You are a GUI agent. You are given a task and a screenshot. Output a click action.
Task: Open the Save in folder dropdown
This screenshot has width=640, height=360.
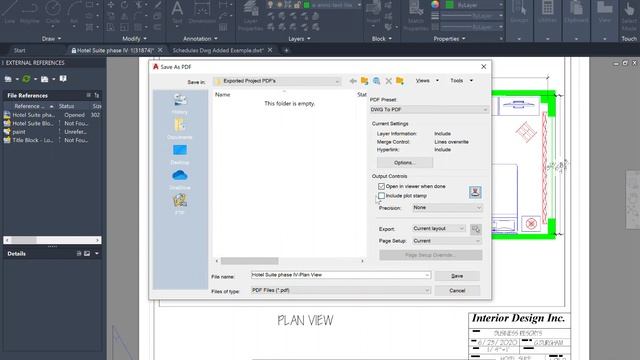277,81
